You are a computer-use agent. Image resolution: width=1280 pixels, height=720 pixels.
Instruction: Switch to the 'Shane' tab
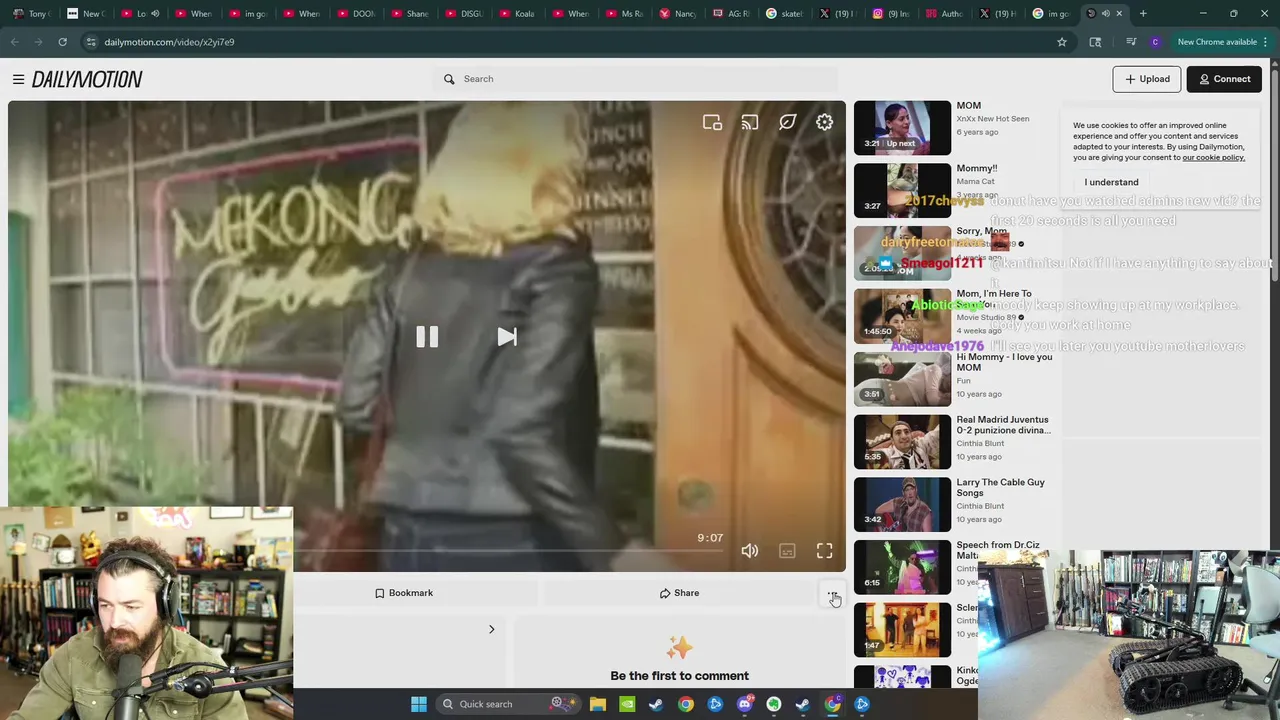tap(408, 14)
